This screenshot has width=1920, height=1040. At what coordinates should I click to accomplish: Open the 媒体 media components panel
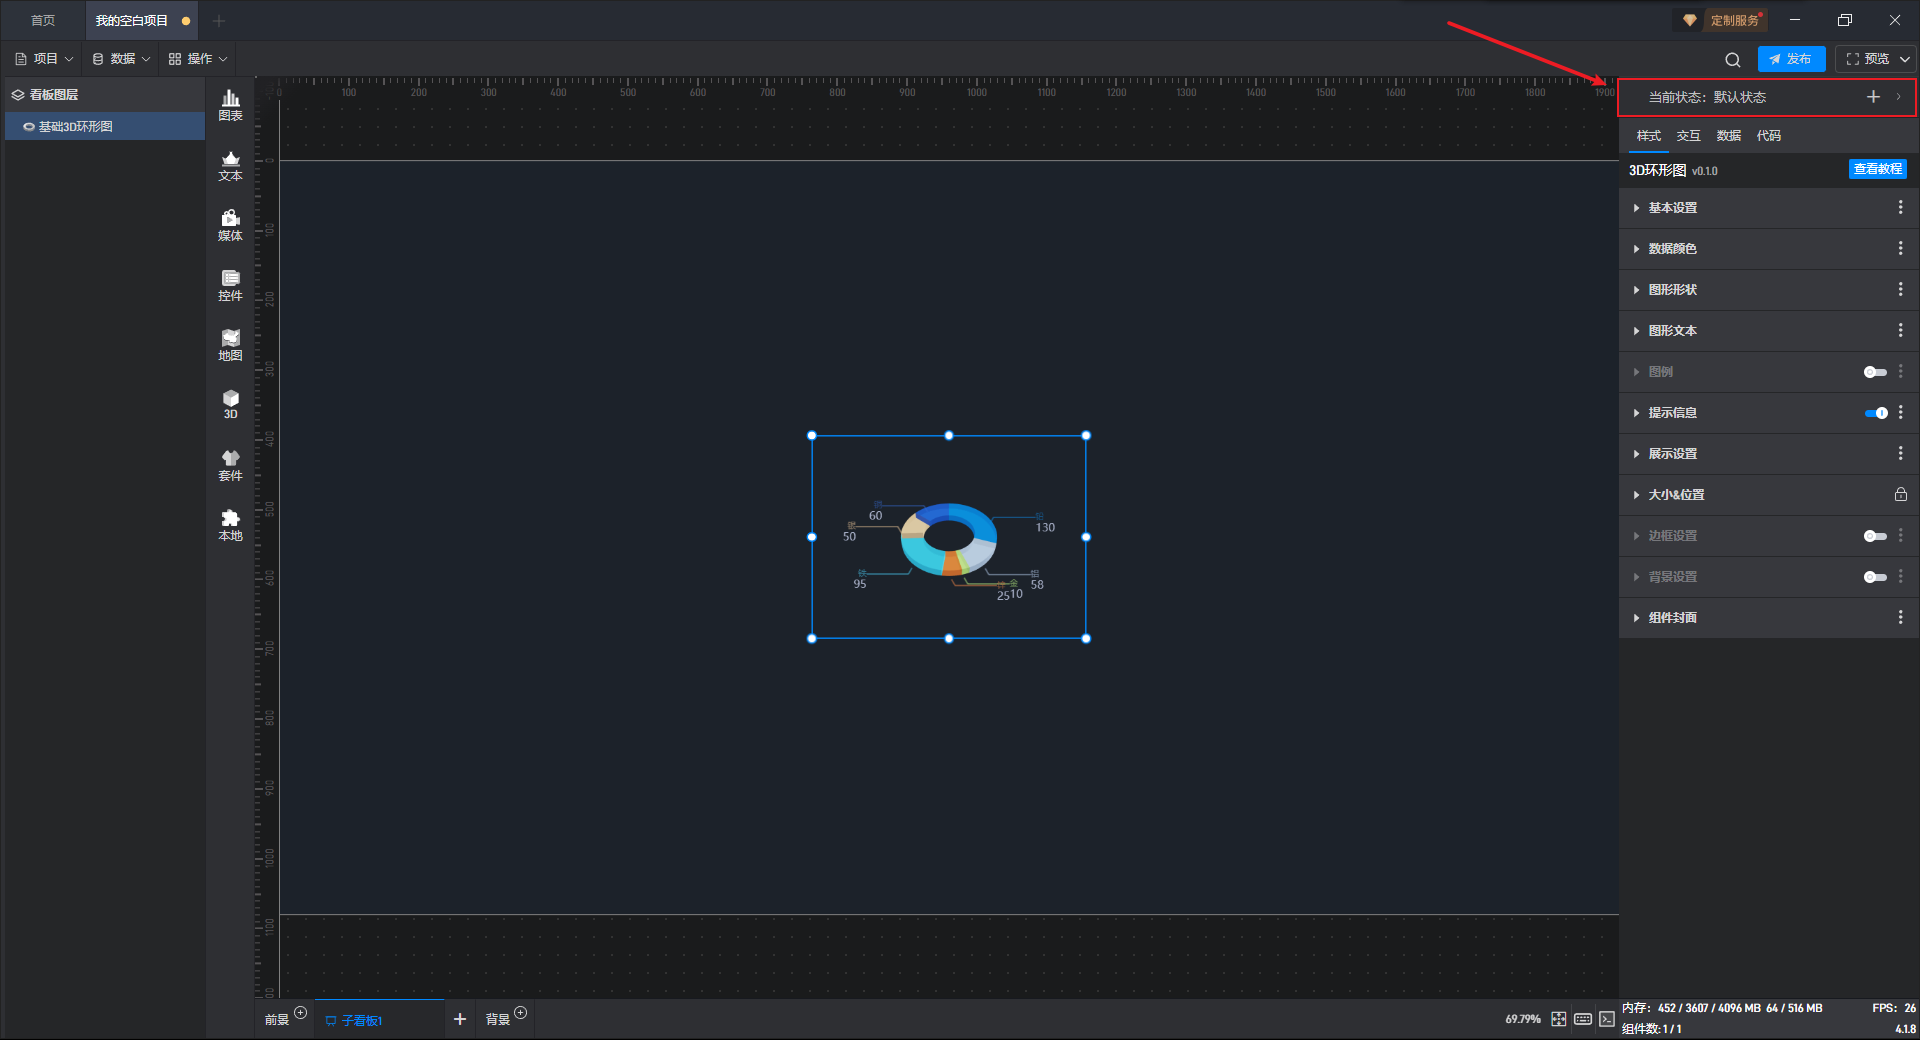pyautogui.click(x=230, y=225)
